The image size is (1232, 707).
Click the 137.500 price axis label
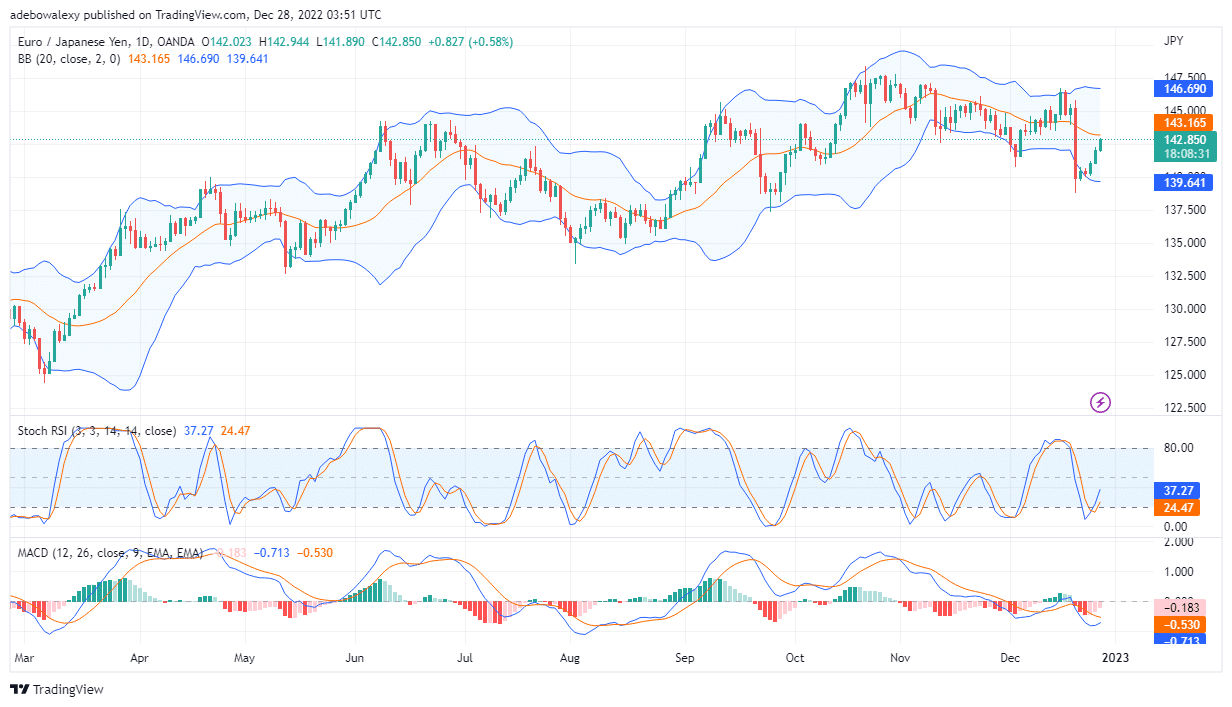click(x=1186, y=209)
